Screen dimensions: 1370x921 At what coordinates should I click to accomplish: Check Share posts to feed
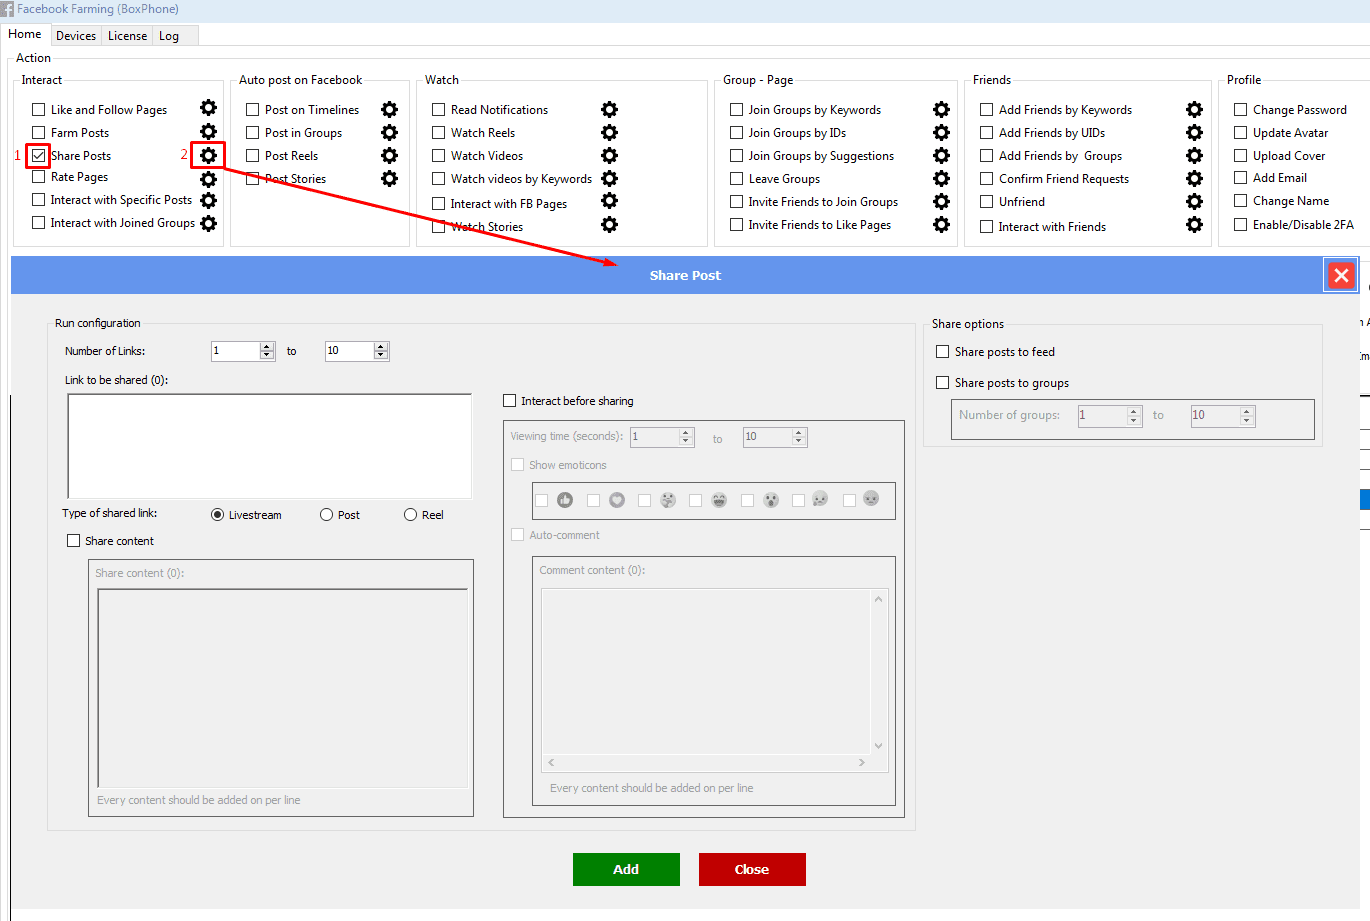(x=942, y=351)
